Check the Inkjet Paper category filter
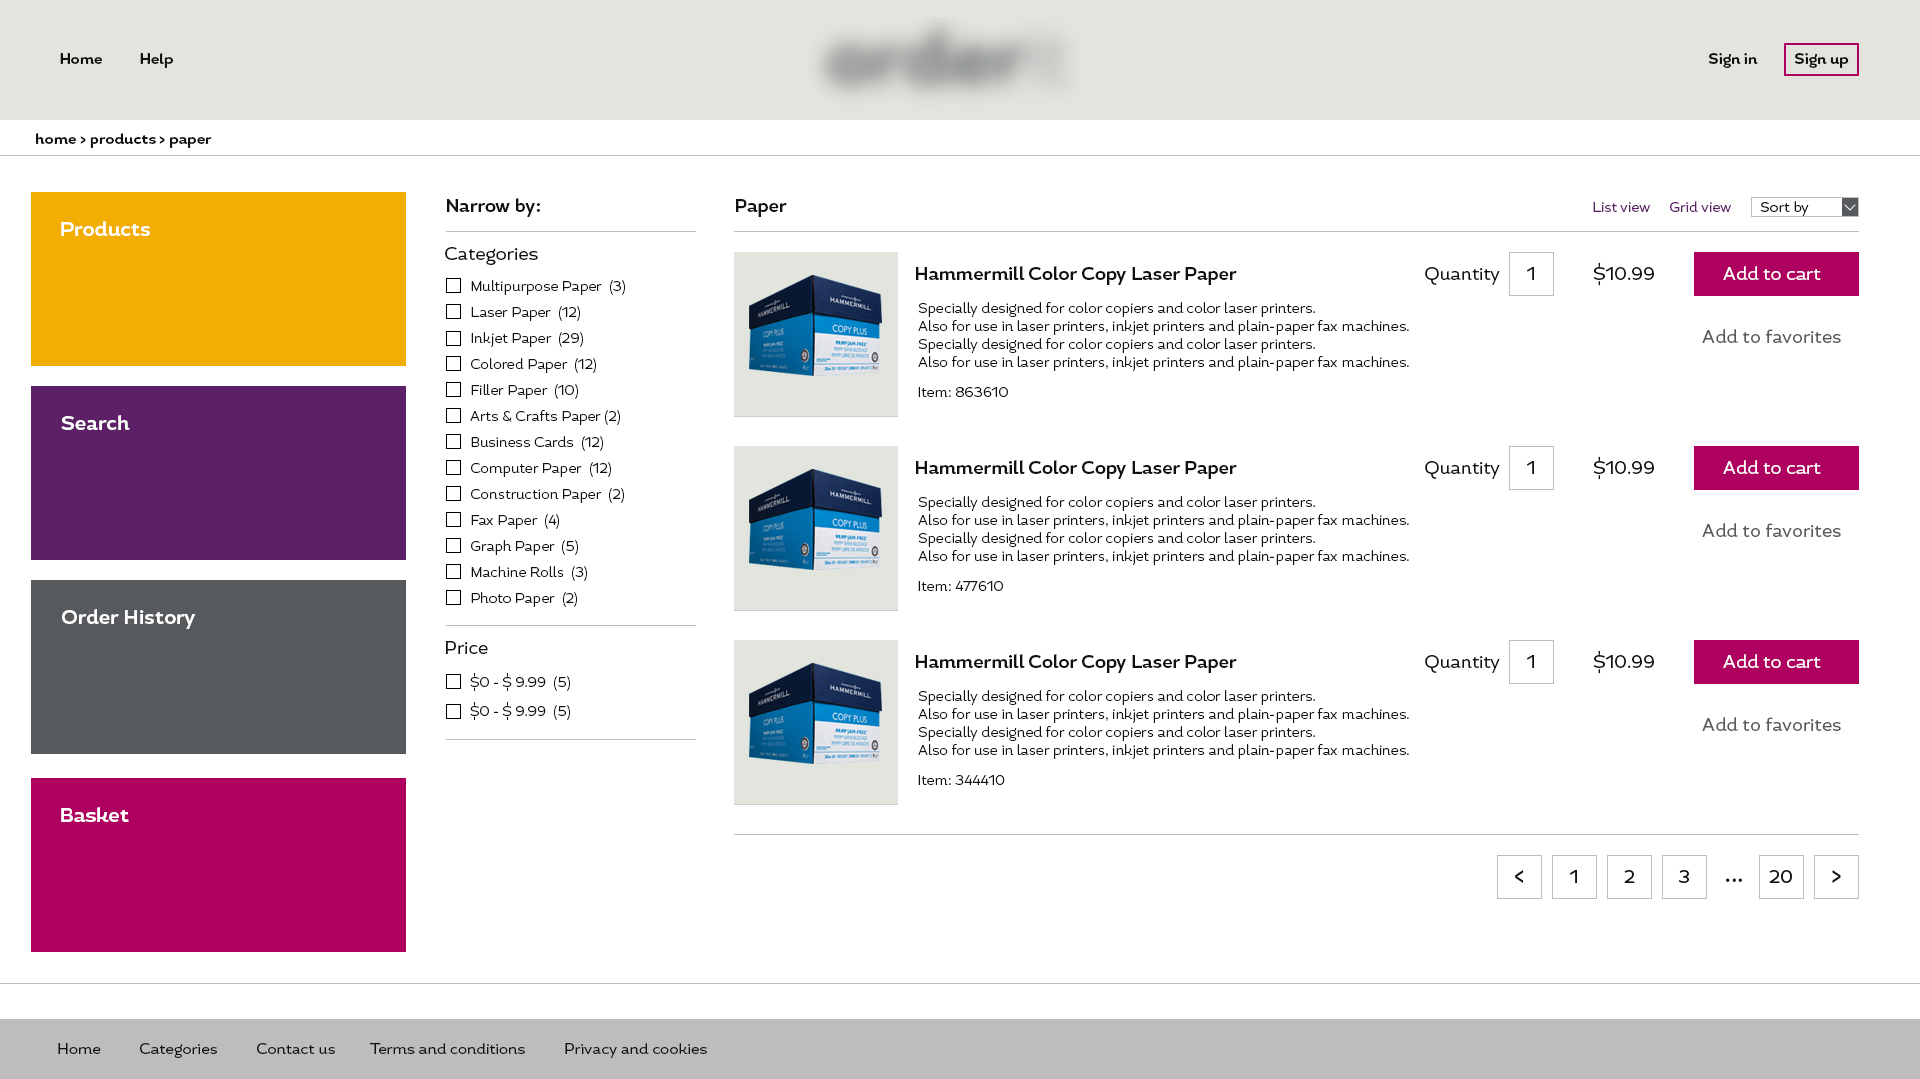 [x=453, y=338]
